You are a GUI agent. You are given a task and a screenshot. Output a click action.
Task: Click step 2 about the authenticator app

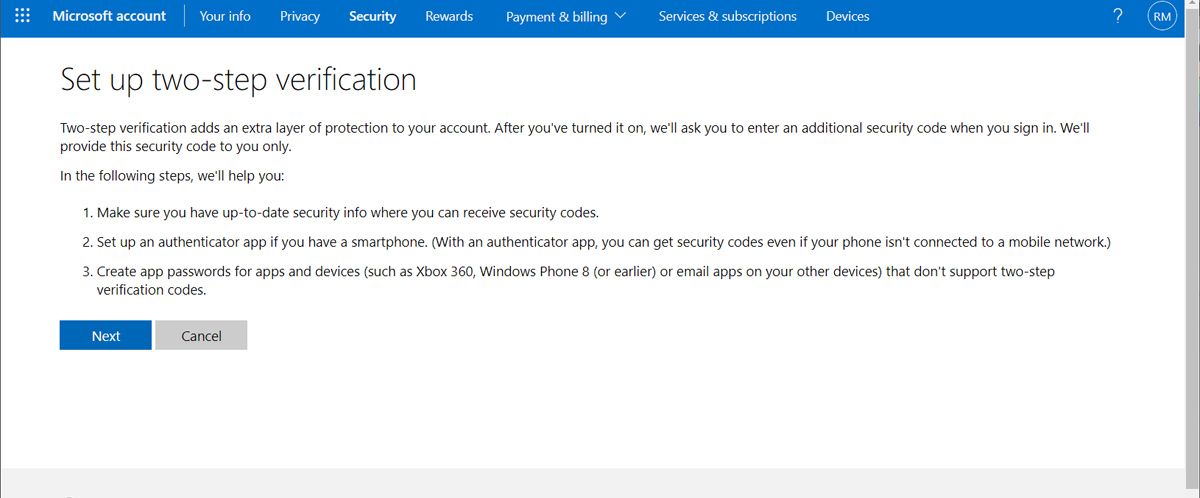[x=603, y=242]
